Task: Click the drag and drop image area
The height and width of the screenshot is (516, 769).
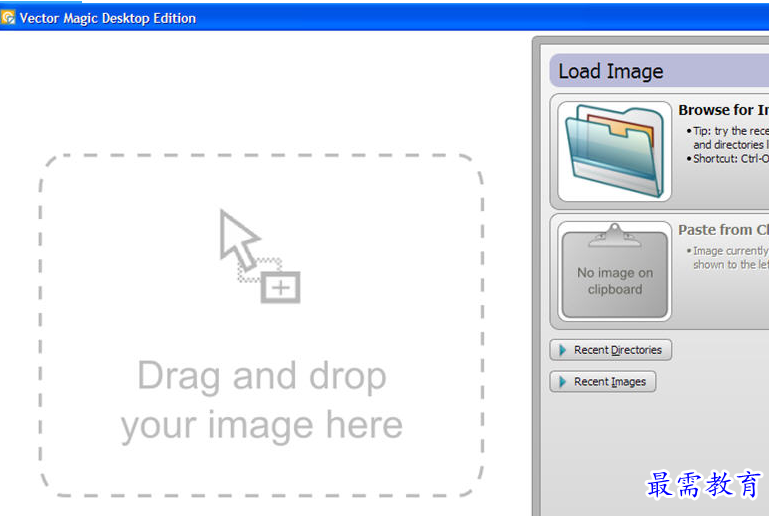Action: [261, 325]
